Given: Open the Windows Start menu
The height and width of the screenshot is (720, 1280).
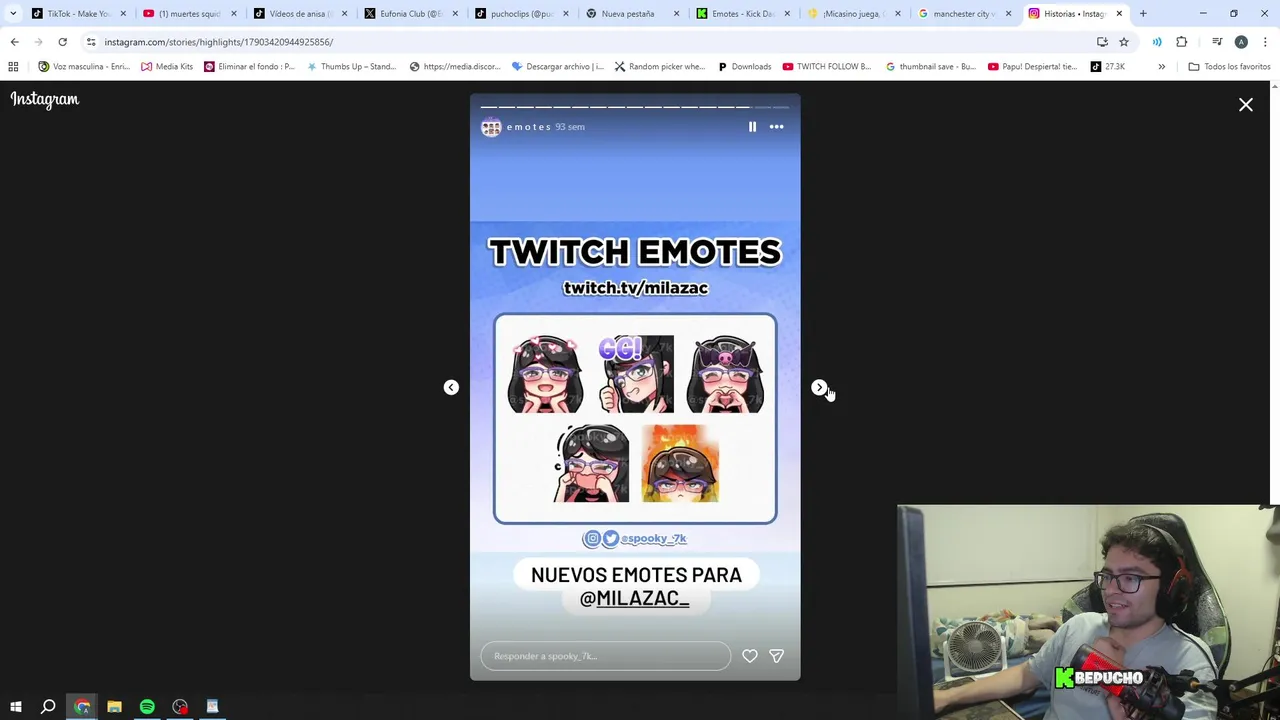Looking at the screenshot, I should pyautogui.click(x=16, y=707).
